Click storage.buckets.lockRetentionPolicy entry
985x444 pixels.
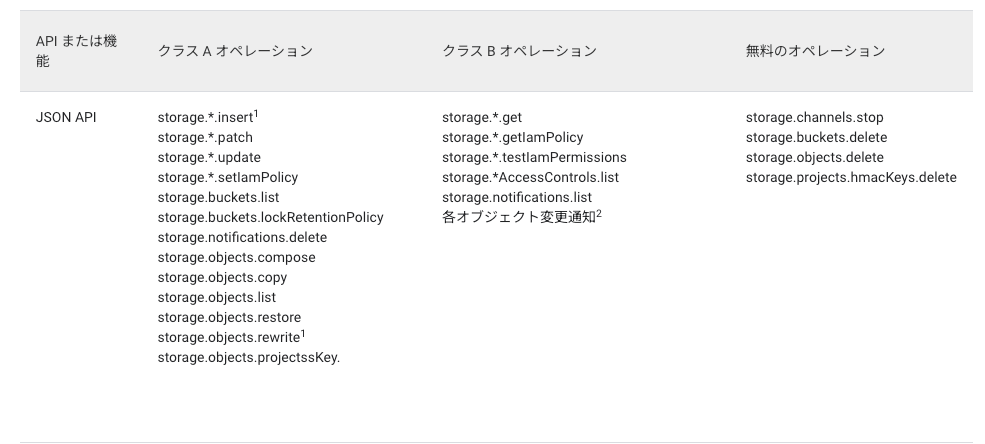[x=270, y=217]
